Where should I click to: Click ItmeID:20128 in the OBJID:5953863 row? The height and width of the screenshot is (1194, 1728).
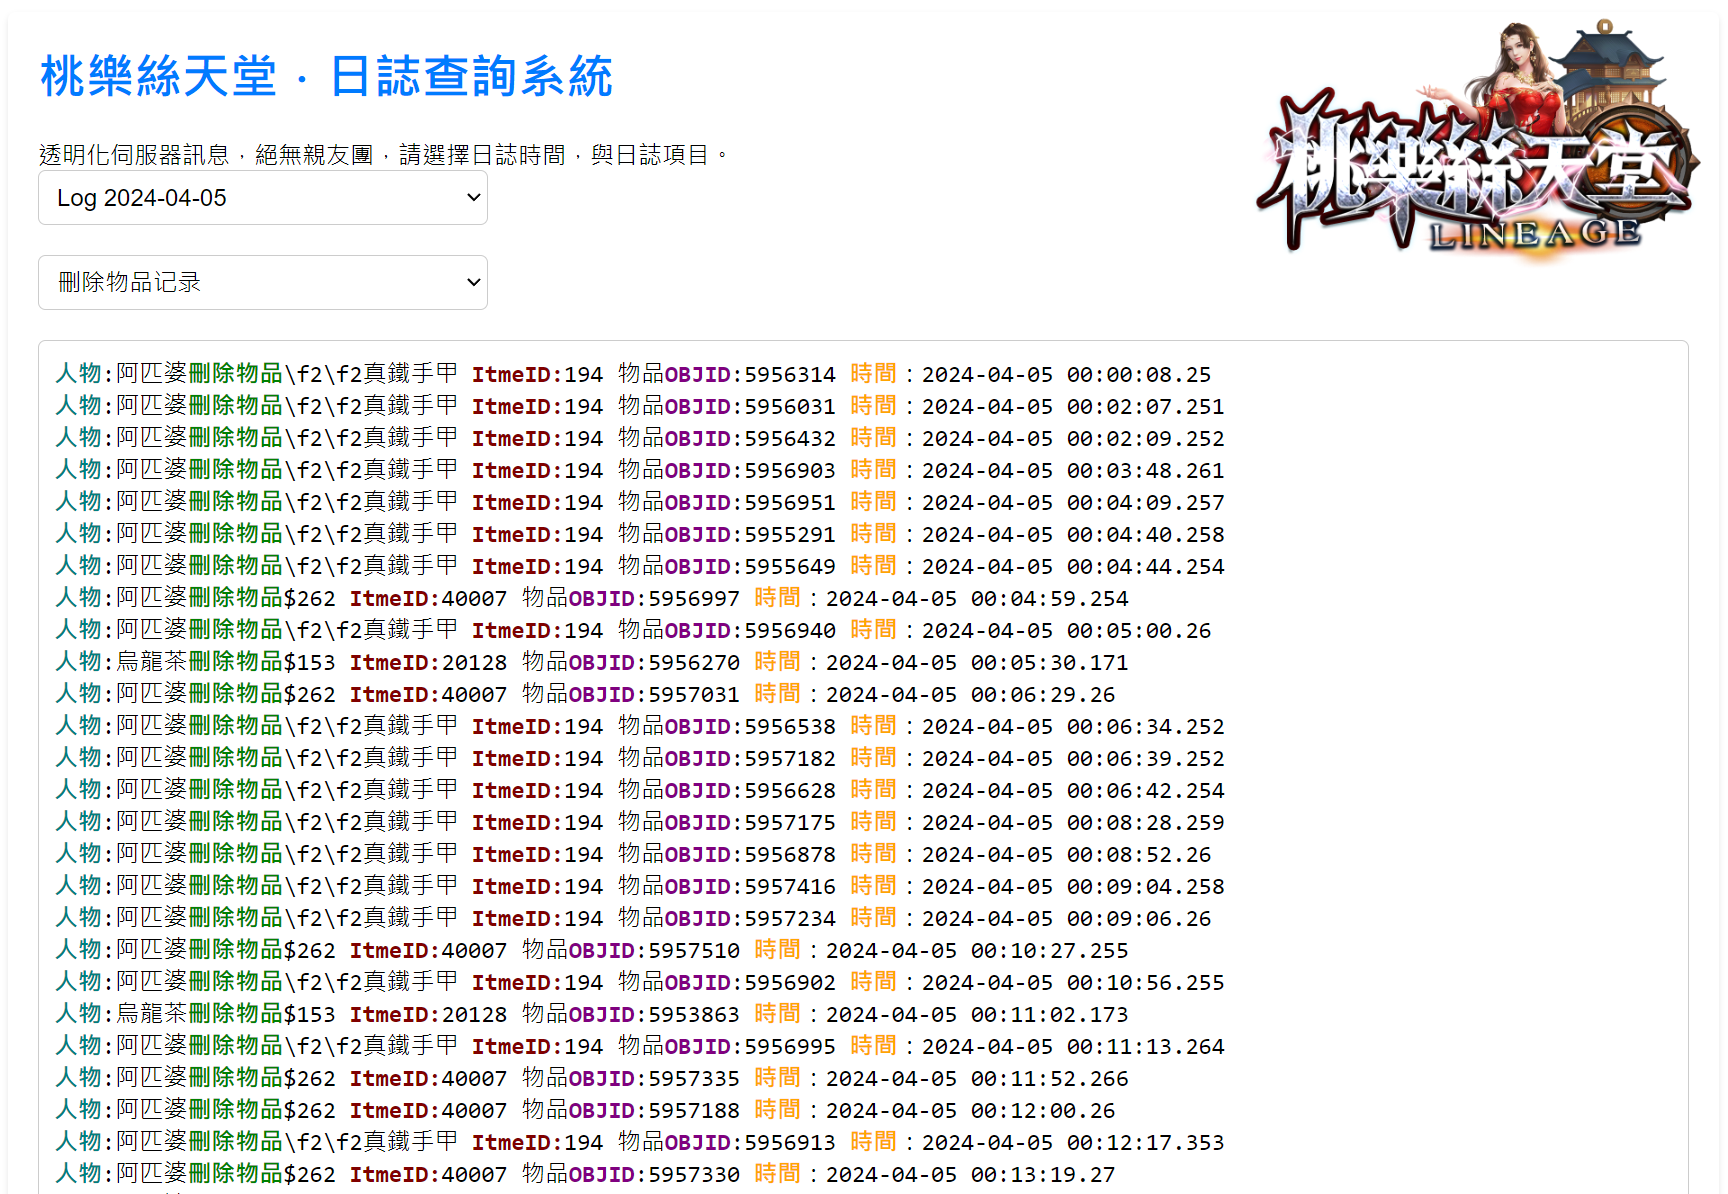coord(428,1015)
